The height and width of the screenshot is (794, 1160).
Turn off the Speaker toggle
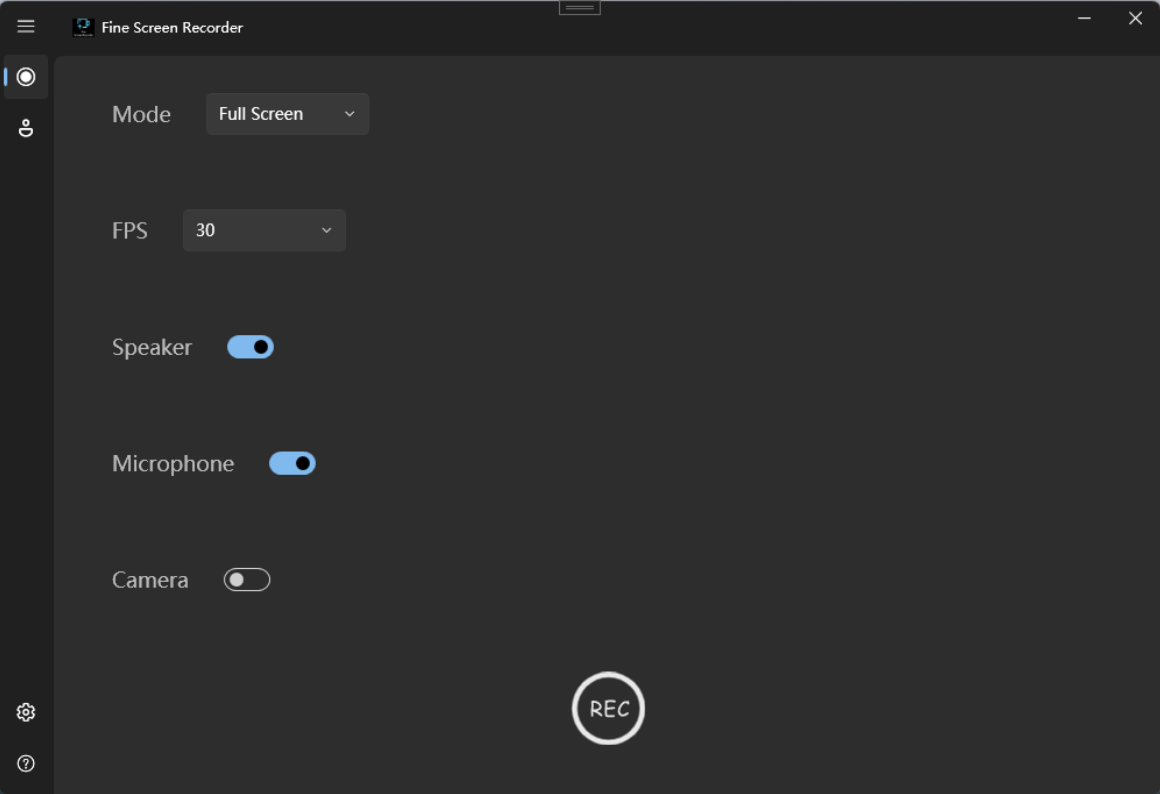coord(250,347)
